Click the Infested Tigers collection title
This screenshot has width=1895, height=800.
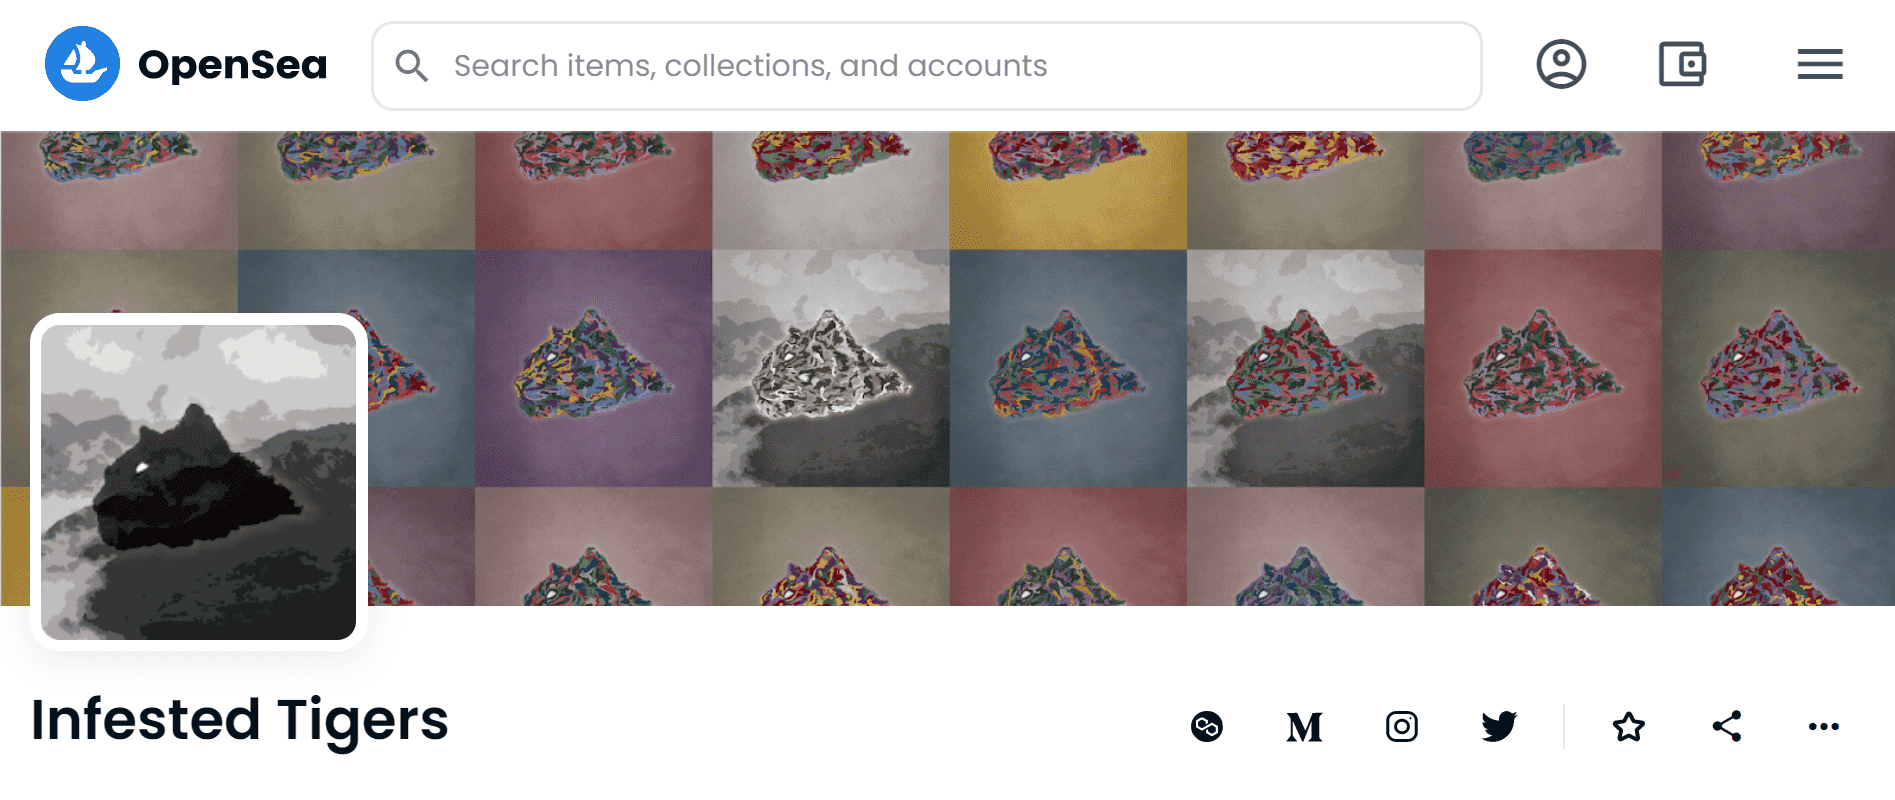(240, 720)
